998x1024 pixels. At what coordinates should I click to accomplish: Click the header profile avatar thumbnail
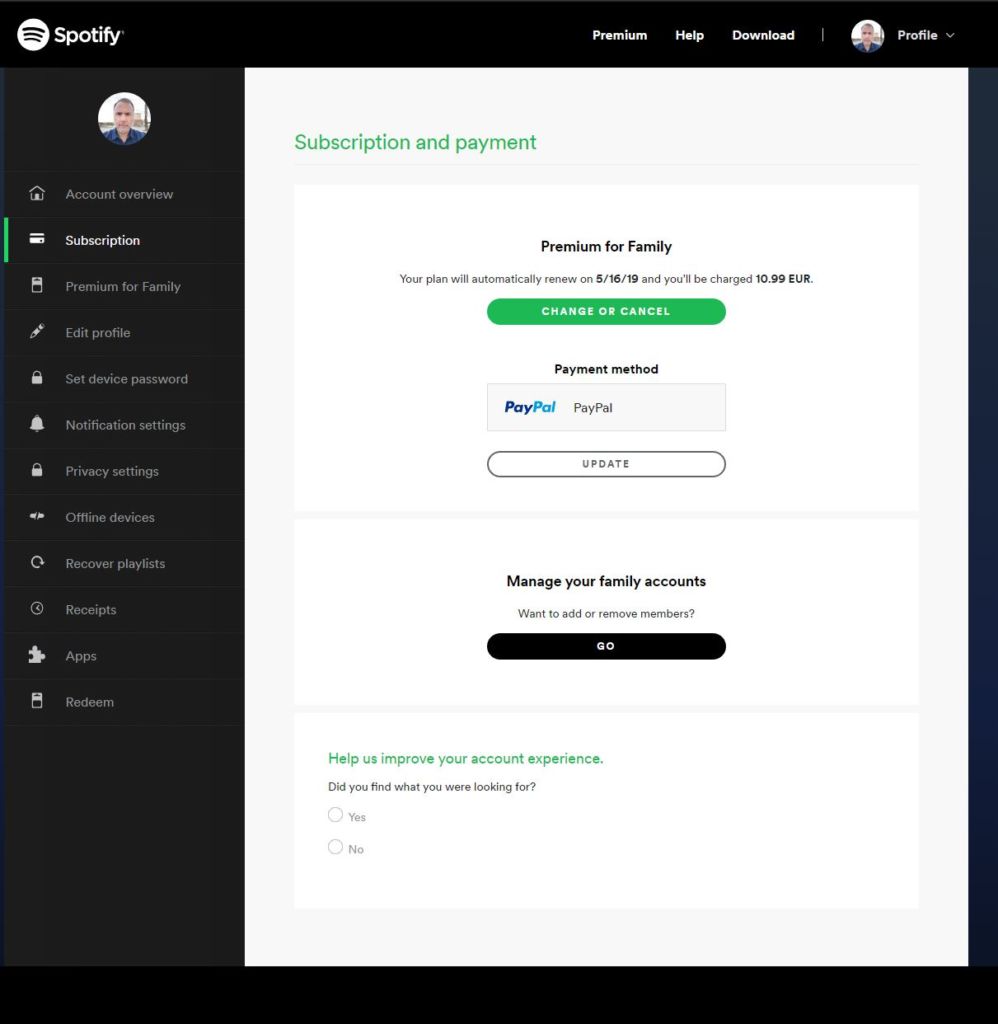867,36
